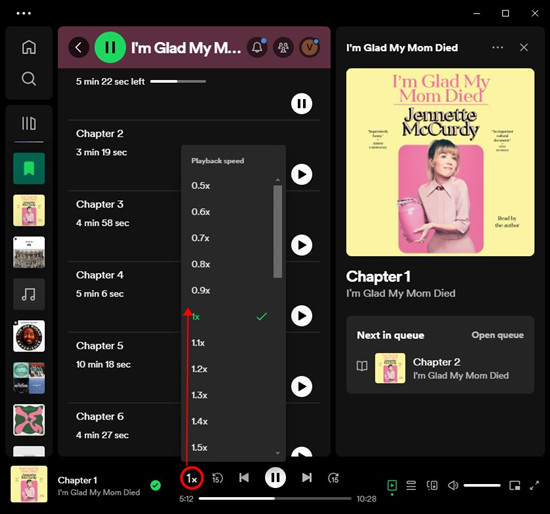Skip to previous chapter
The image size is (550, 514).
click(x=244, y=478)
